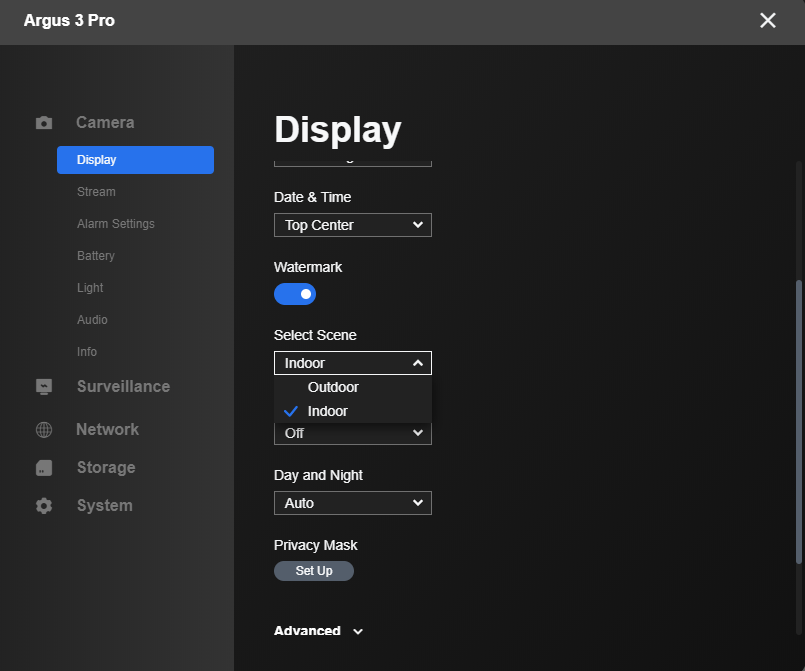805x671 pixels.
Task: Open the Alarm Settings page
Action: (116, 224)
